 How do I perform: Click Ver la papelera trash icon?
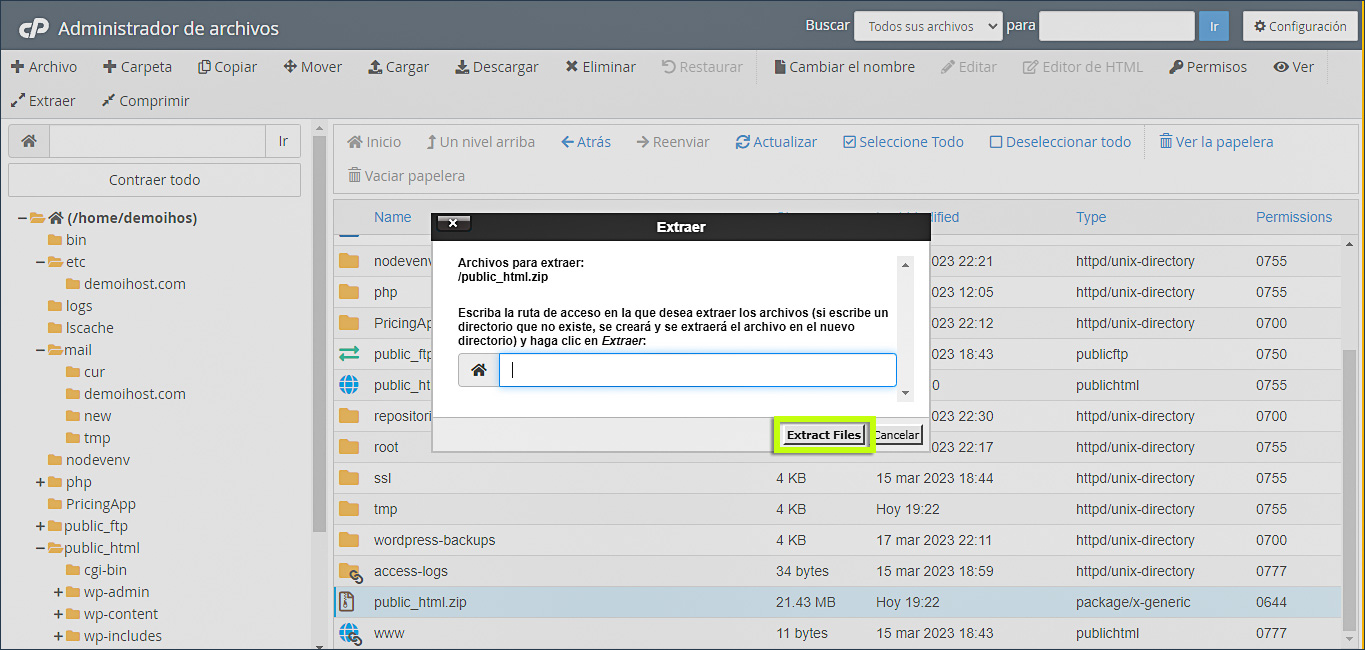[1166, 142]
